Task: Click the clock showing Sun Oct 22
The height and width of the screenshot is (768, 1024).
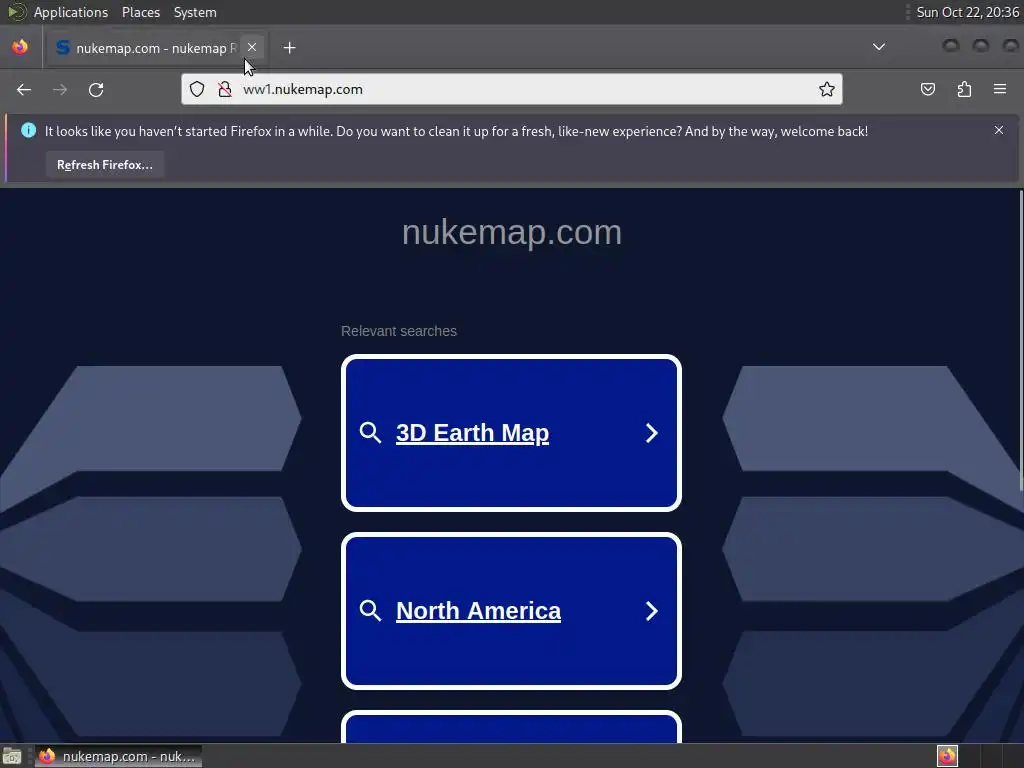Action: [967, 12]
